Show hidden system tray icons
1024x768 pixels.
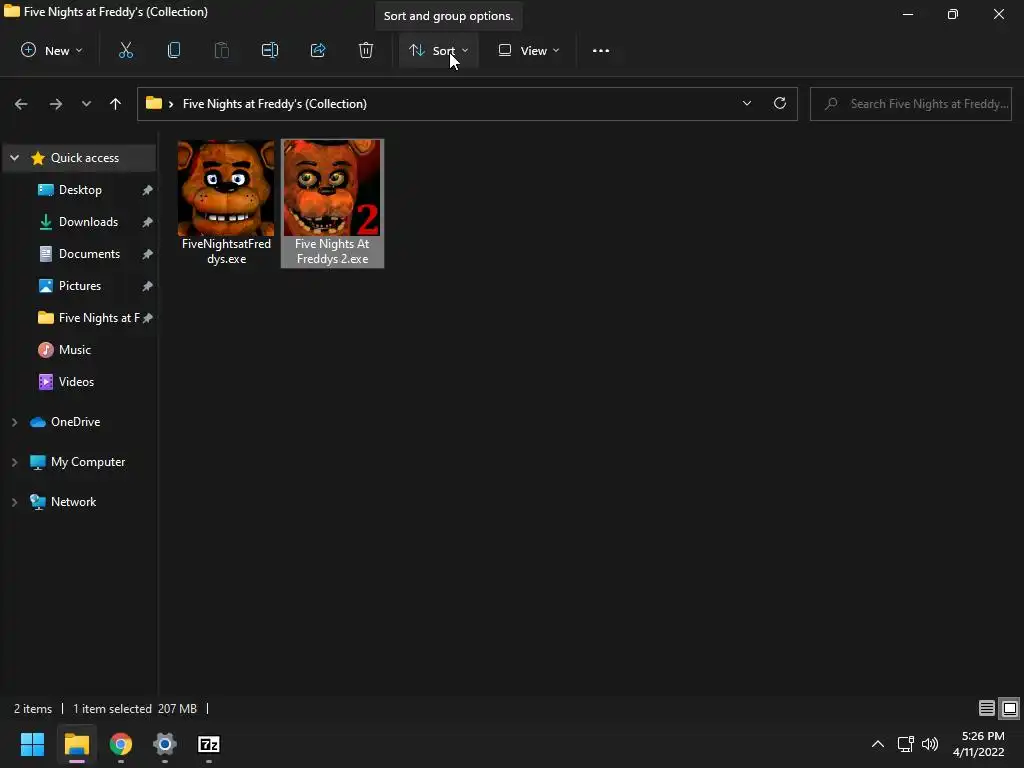coord(878,744)
